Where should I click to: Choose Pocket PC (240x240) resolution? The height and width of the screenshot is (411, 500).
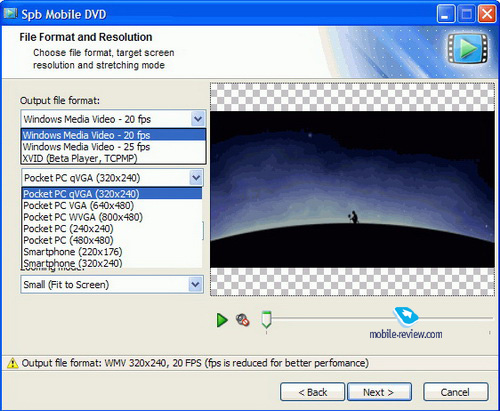[112, 229]
